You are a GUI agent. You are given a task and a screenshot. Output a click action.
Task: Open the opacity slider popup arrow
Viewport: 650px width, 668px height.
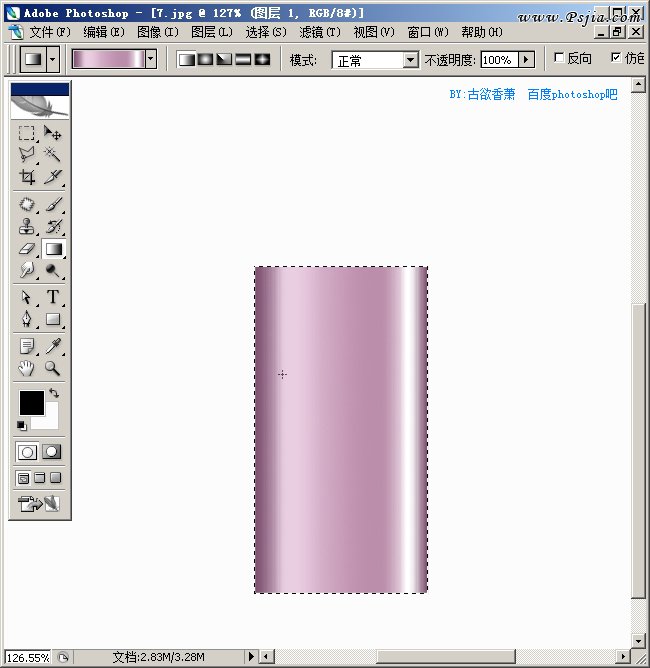(x=526, y=60)
